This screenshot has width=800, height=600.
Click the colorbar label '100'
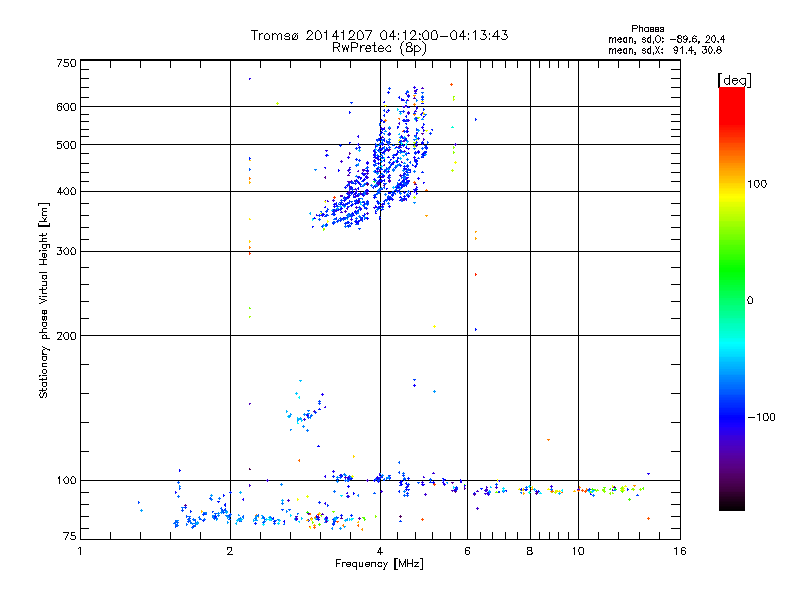757,184
